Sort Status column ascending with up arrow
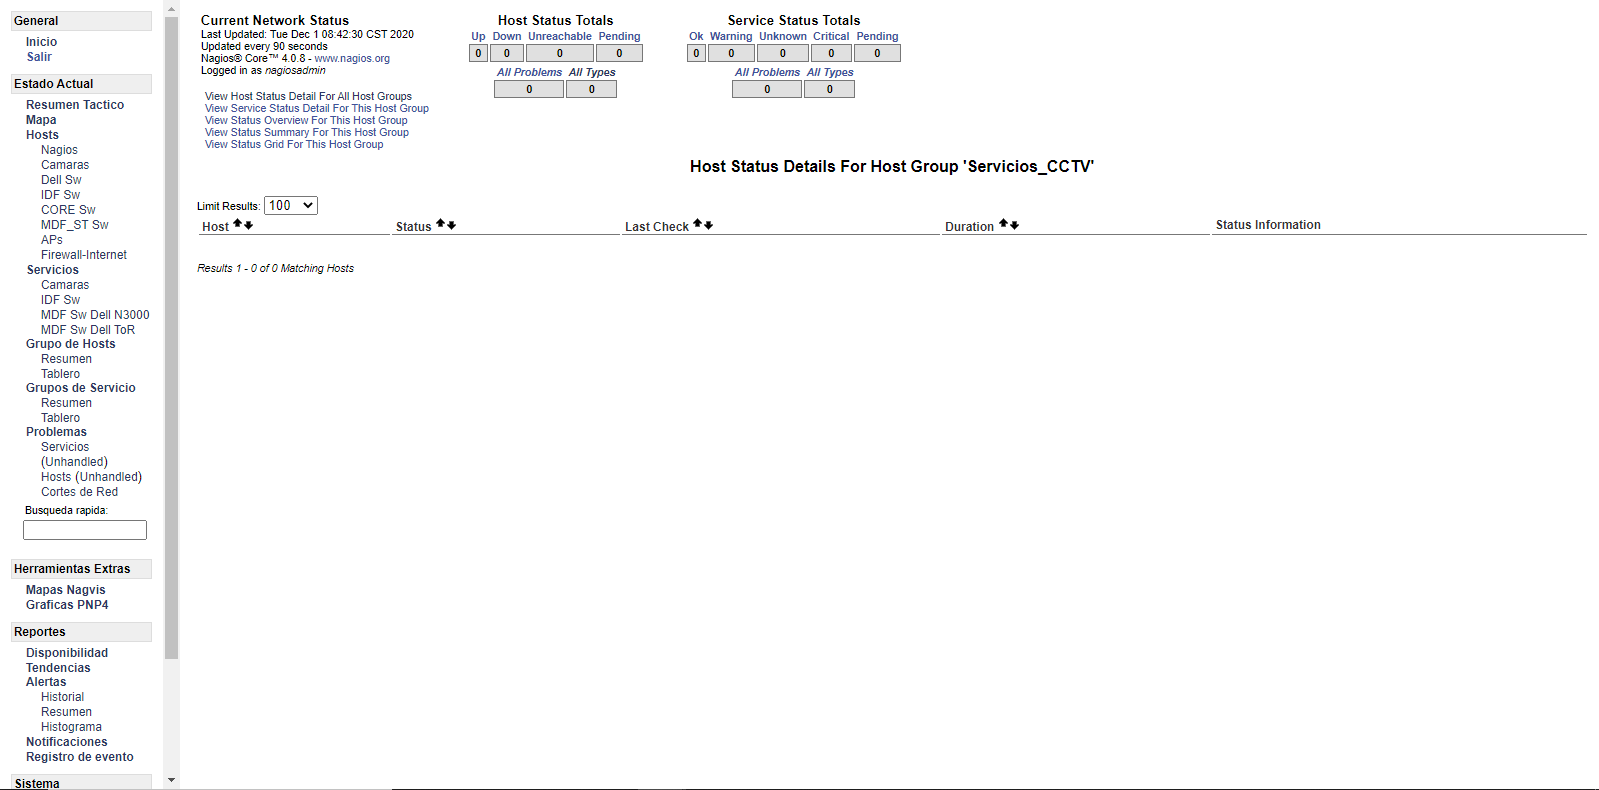Viewport: 1599px width, 790px height. [441, 224]
